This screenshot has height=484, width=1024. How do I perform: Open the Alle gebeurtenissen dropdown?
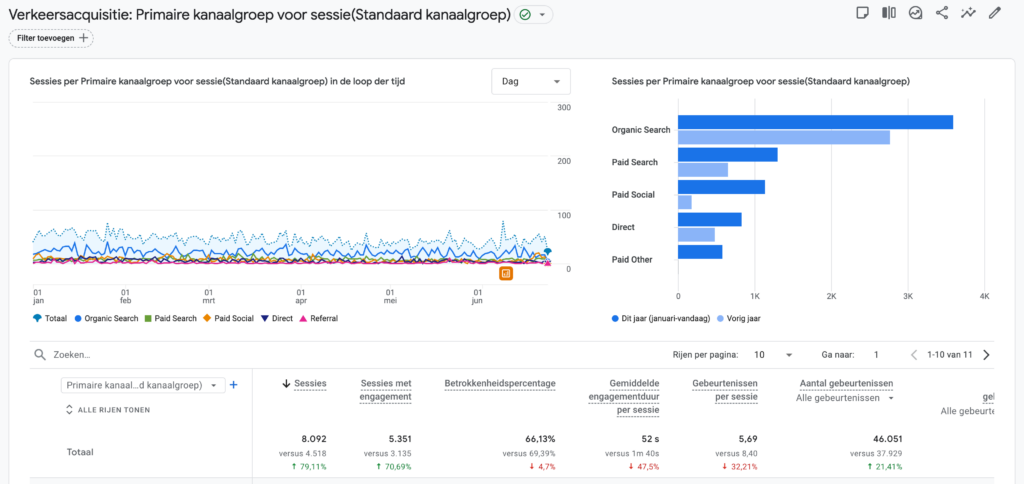pyautogui.click(x=846, y=398)
